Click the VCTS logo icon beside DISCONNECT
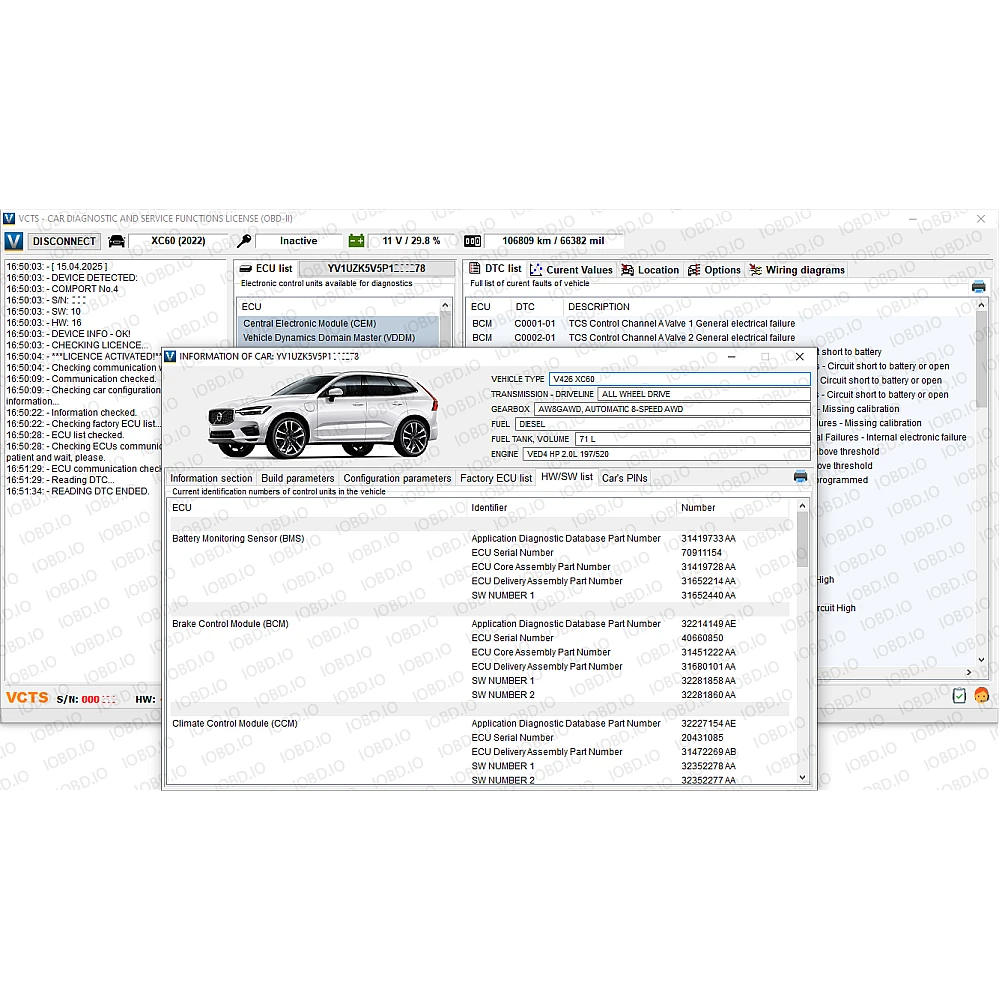Image resolution: width=1000 pixels, height=1000 pixels. 13,241
